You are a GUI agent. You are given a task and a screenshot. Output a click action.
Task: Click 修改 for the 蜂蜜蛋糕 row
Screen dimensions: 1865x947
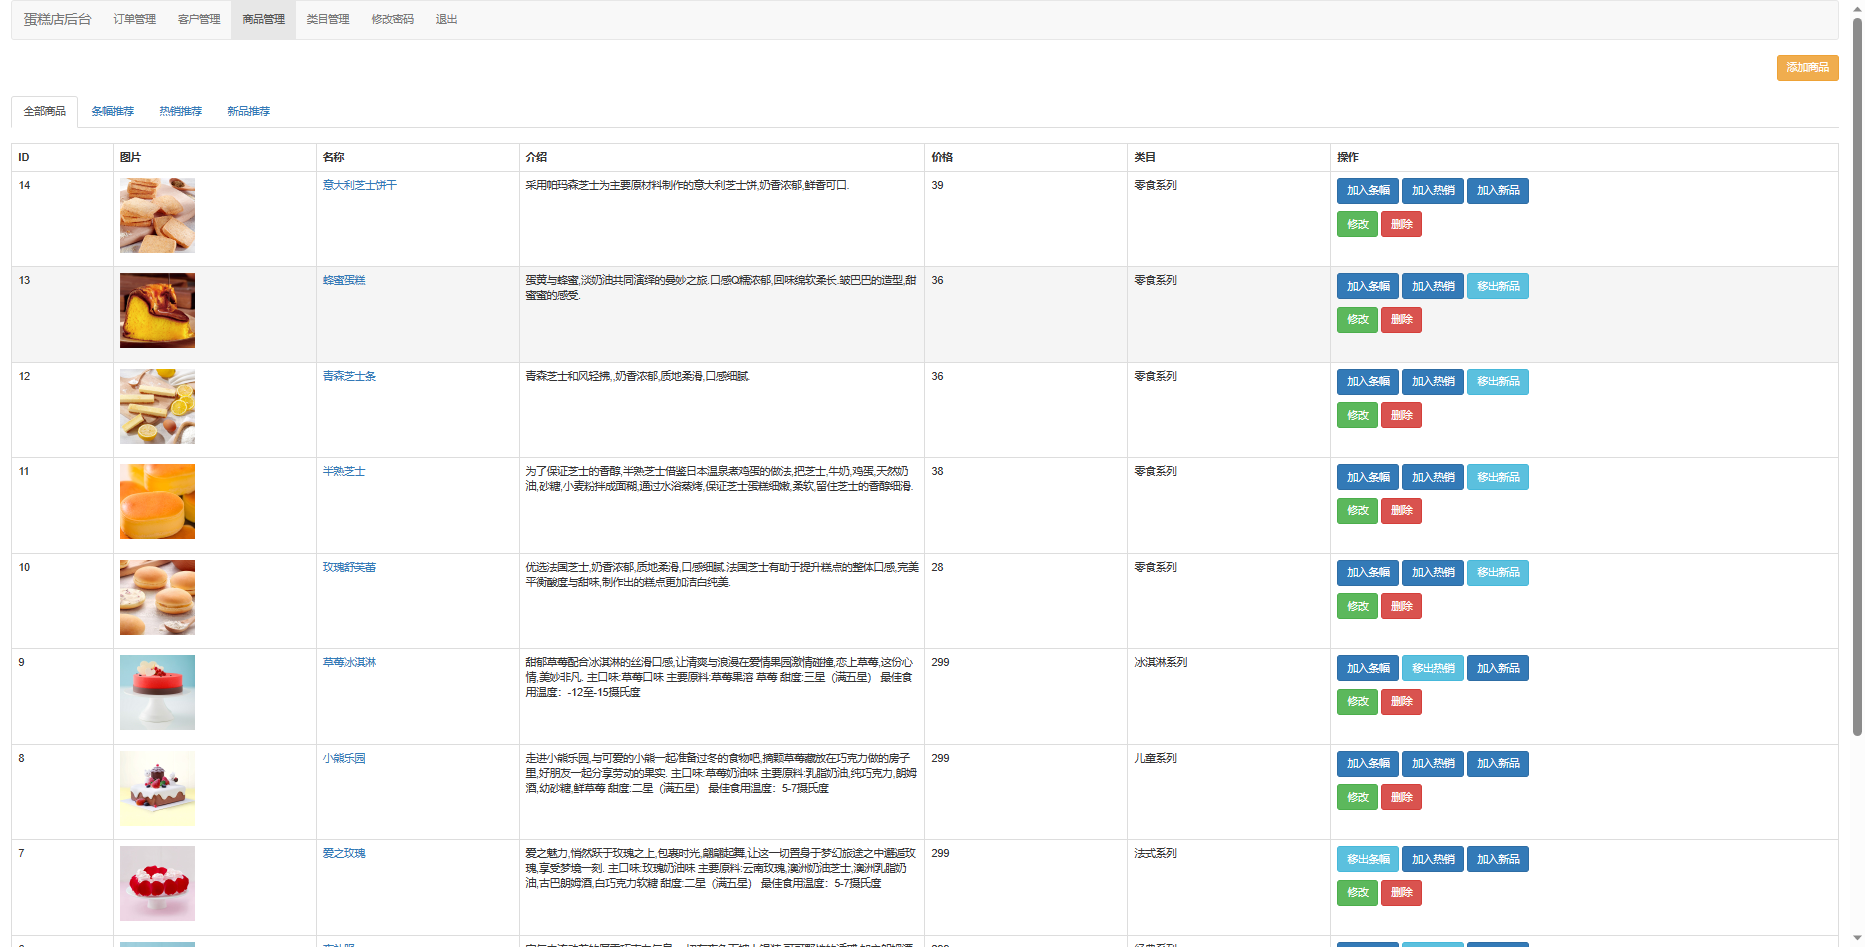click(1356, 320)
